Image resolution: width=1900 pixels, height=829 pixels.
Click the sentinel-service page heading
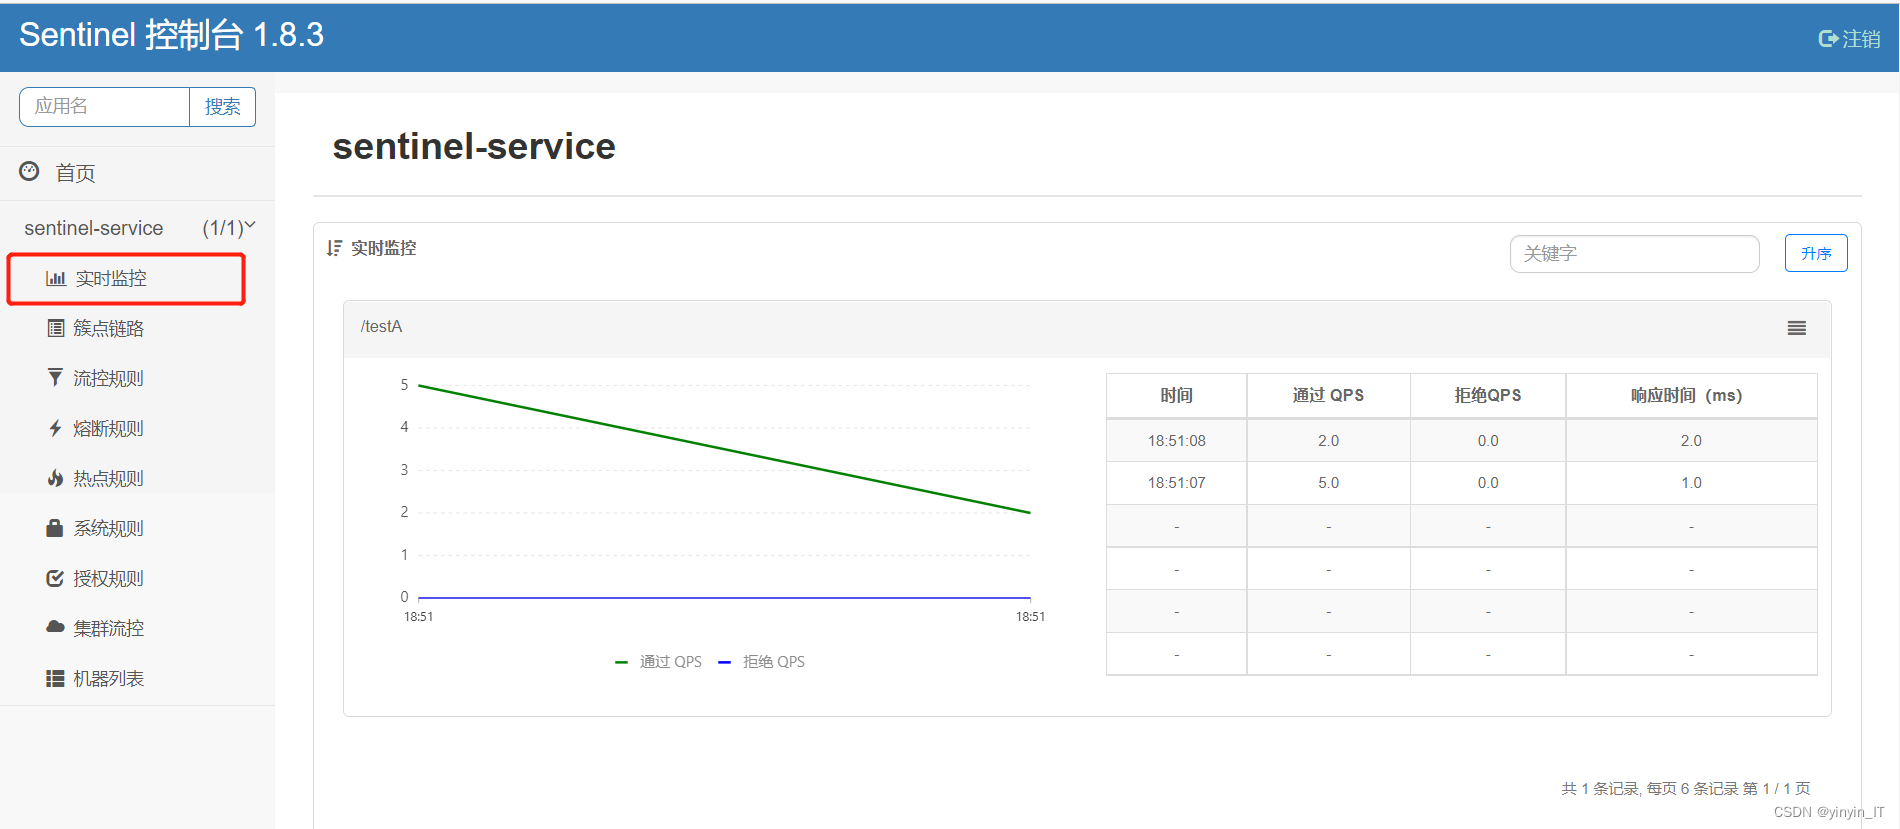pyautogui.click(x=474, y=147)
